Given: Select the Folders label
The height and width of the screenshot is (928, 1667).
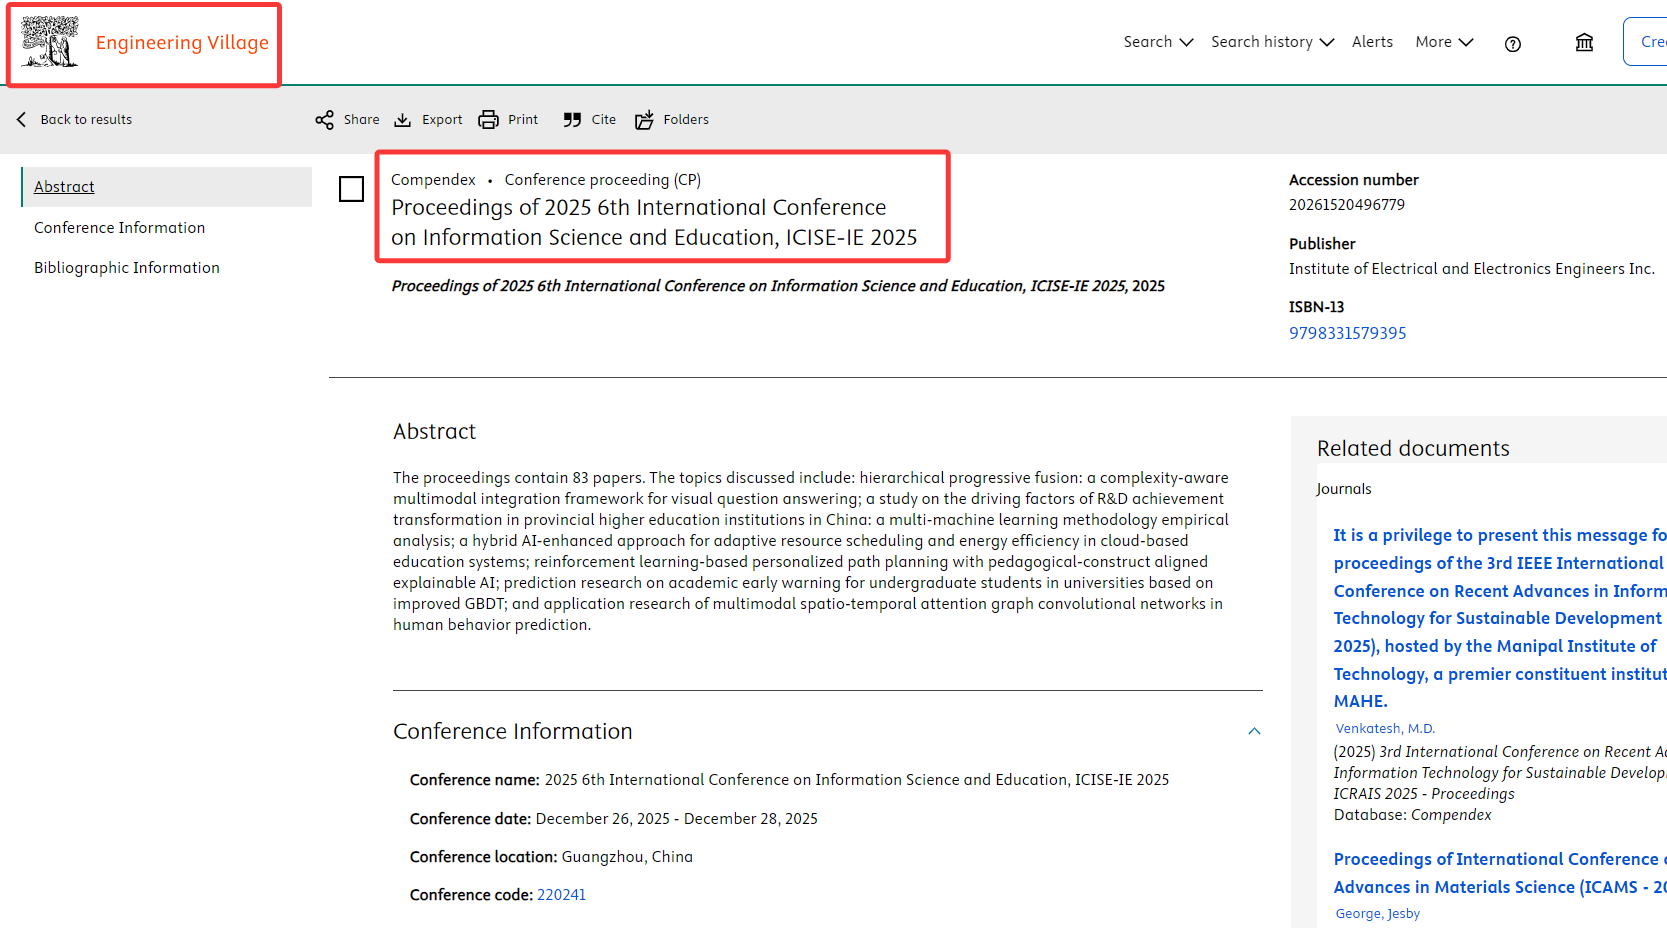Looking at the screenshot, I should 686,119.
